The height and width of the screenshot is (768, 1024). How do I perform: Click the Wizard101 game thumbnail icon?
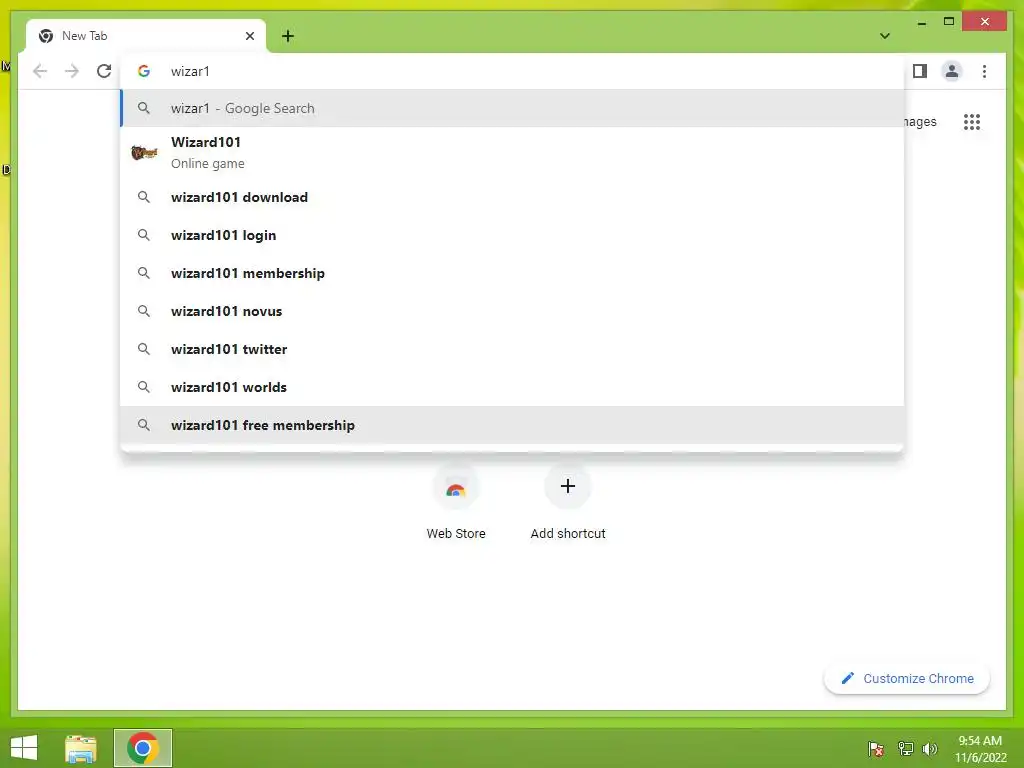144,153
